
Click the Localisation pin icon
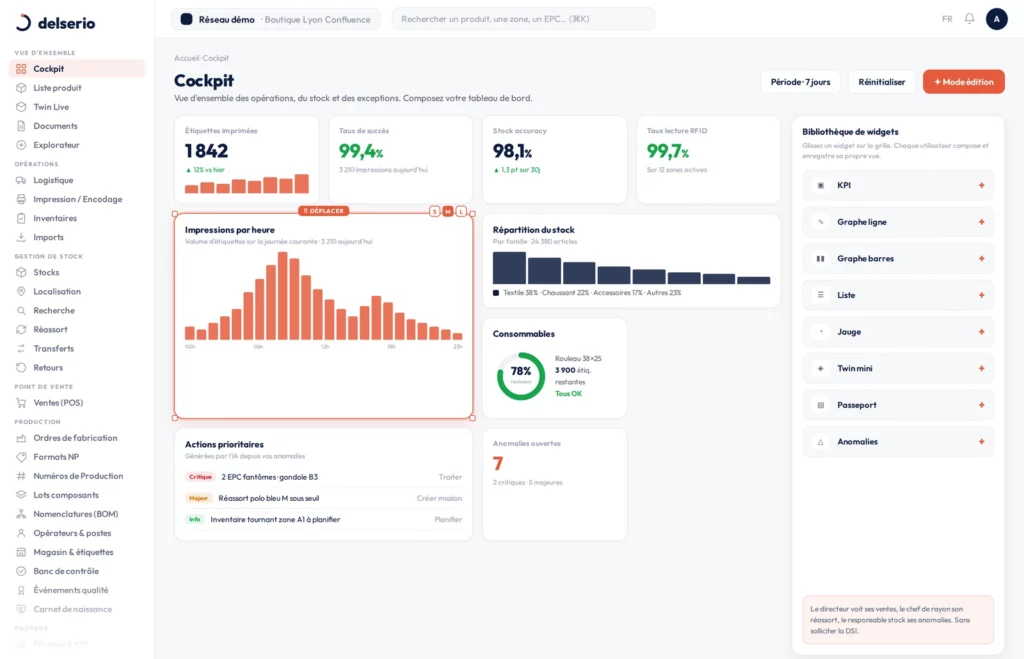click(x=21, y=291)
